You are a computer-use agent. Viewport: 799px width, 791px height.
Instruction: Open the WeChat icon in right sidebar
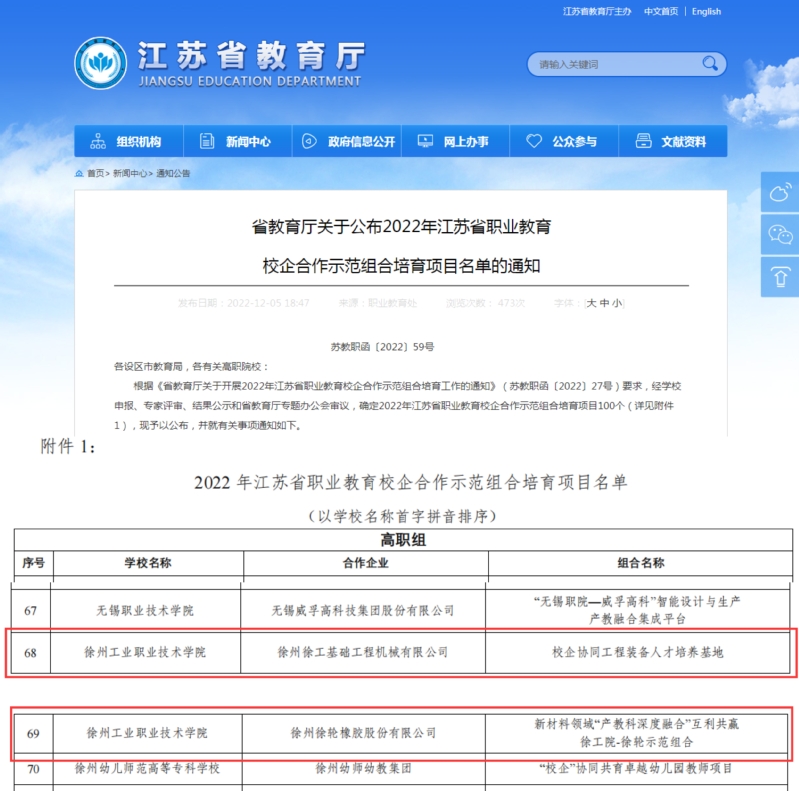pyautogui.click(x=779, y=235)
